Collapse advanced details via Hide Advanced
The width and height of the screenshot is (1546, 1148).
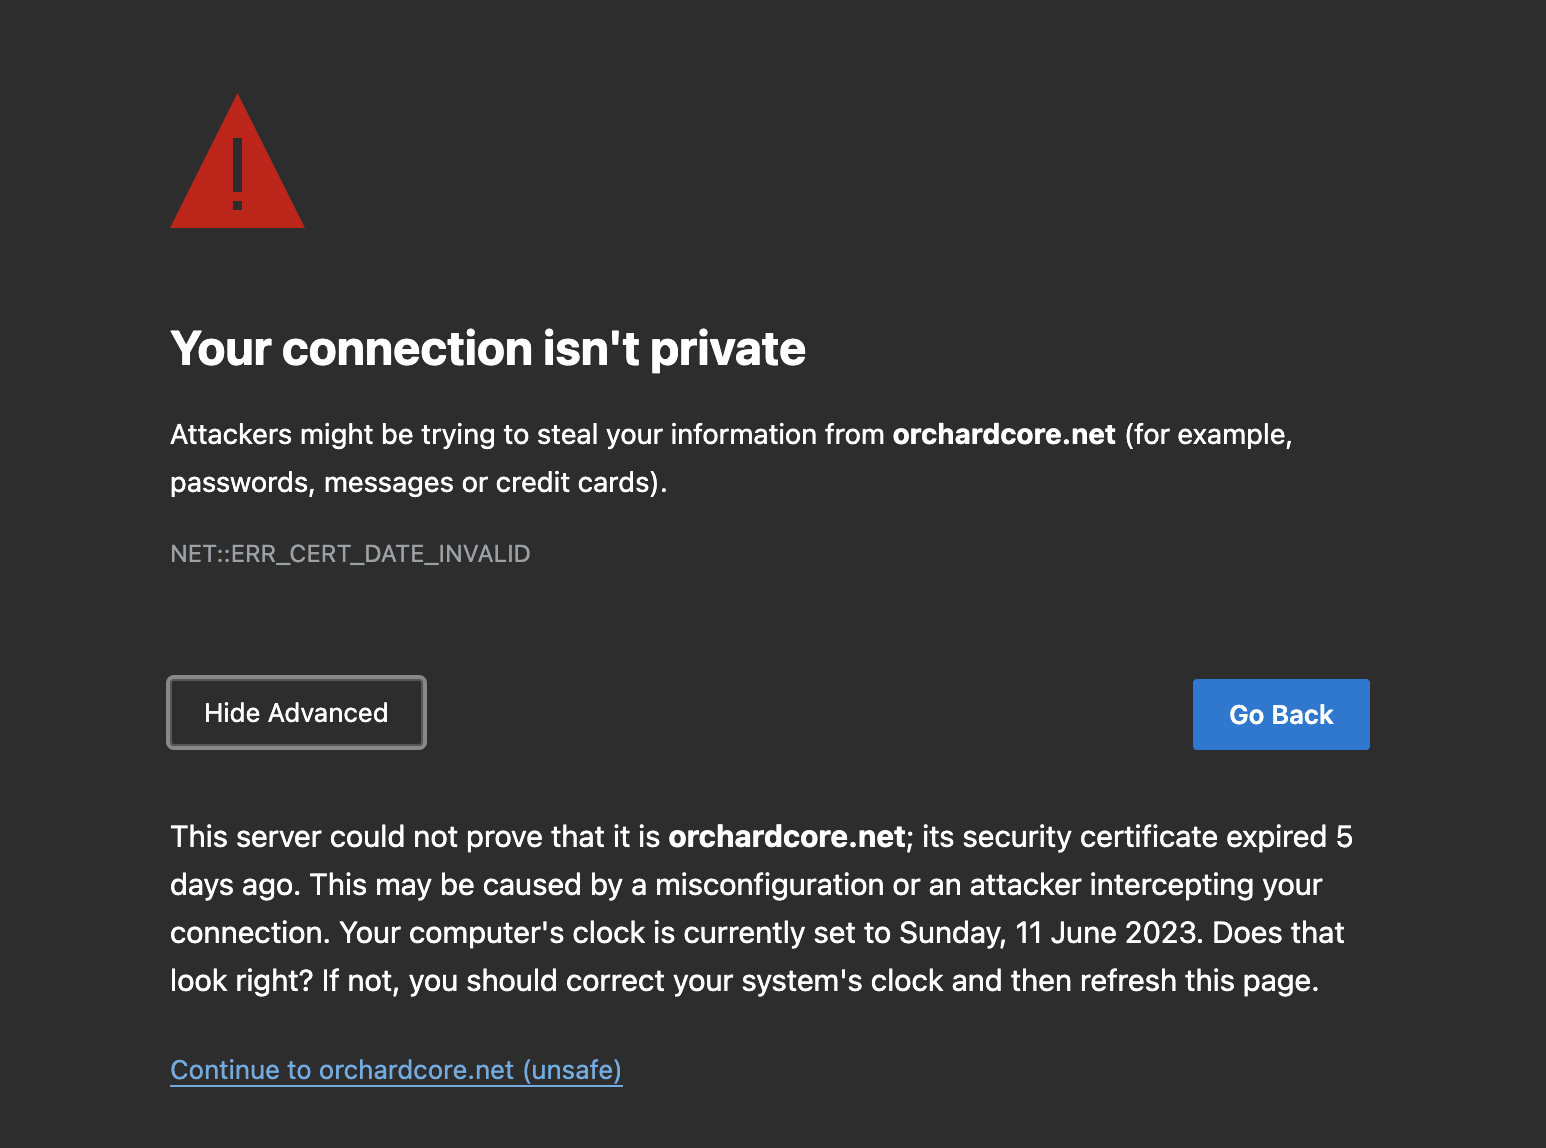296,712
